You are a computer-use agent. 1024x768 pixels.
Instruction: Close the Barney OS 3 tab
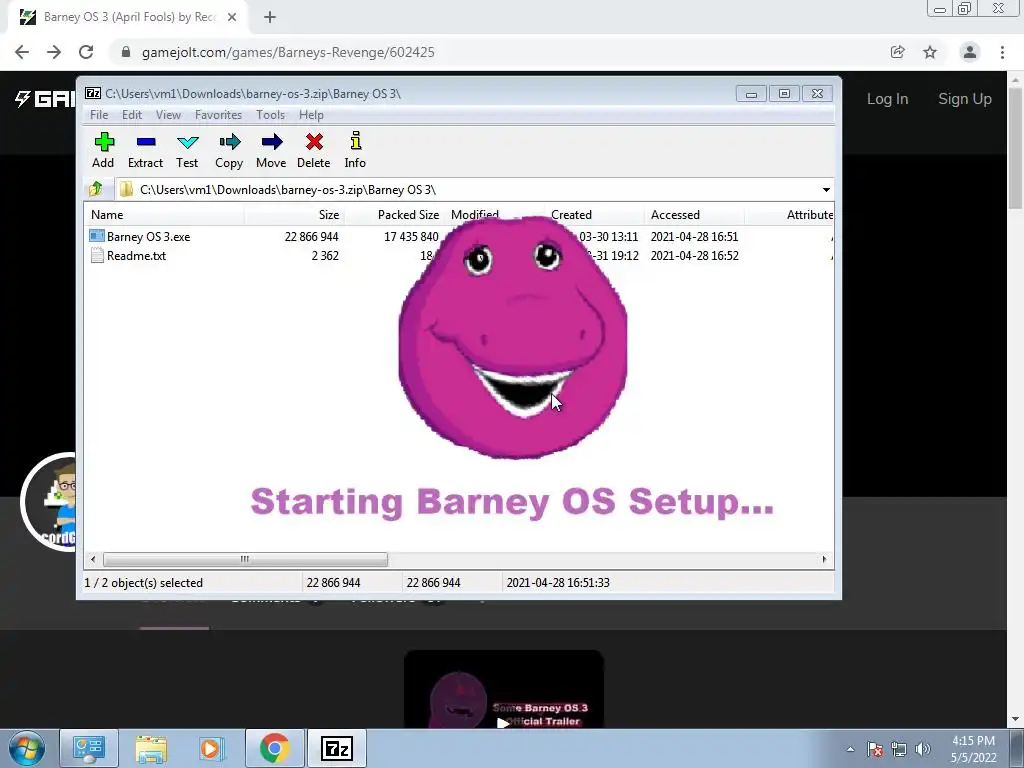pos(232,18)
